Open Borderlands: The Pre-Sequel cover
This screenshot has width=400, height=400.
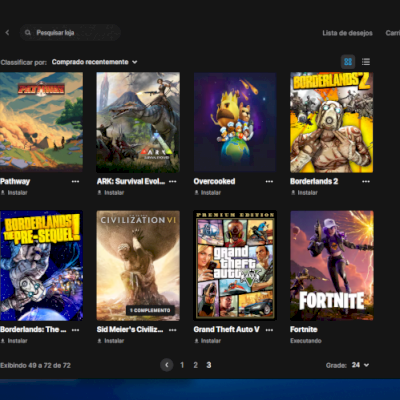[x=41, y=266]
